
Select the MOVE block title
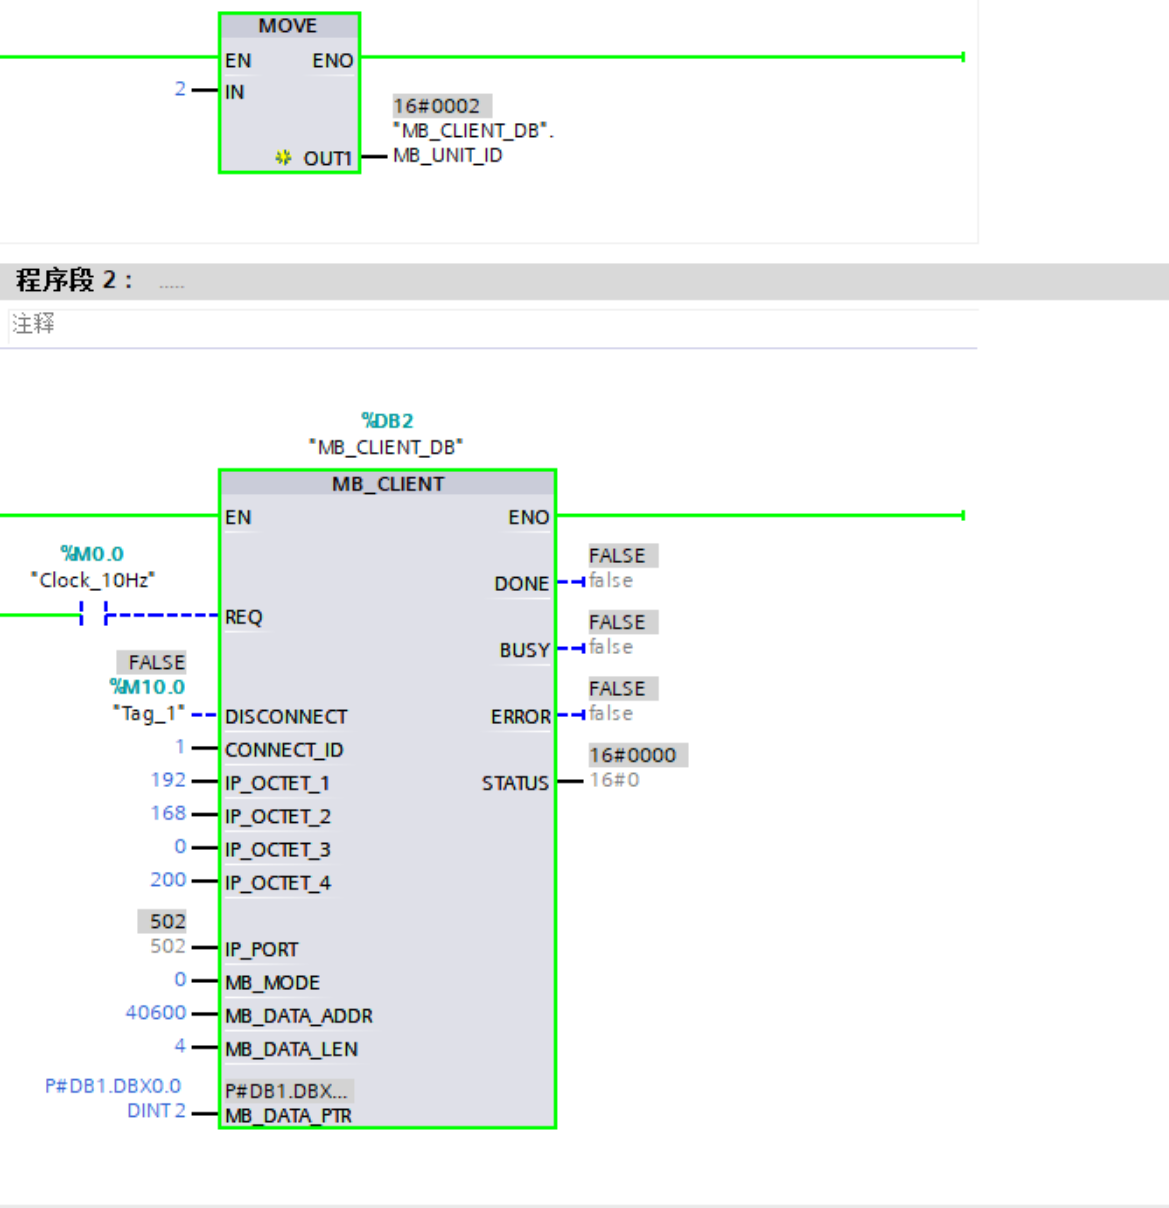(x=288, y=26)
